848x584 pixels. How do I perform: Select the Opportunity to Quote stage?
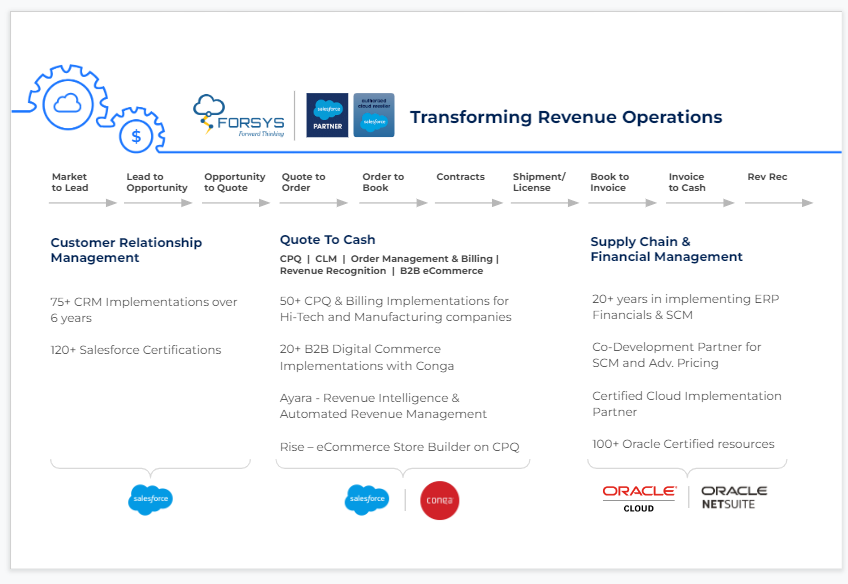click(235, 182)
